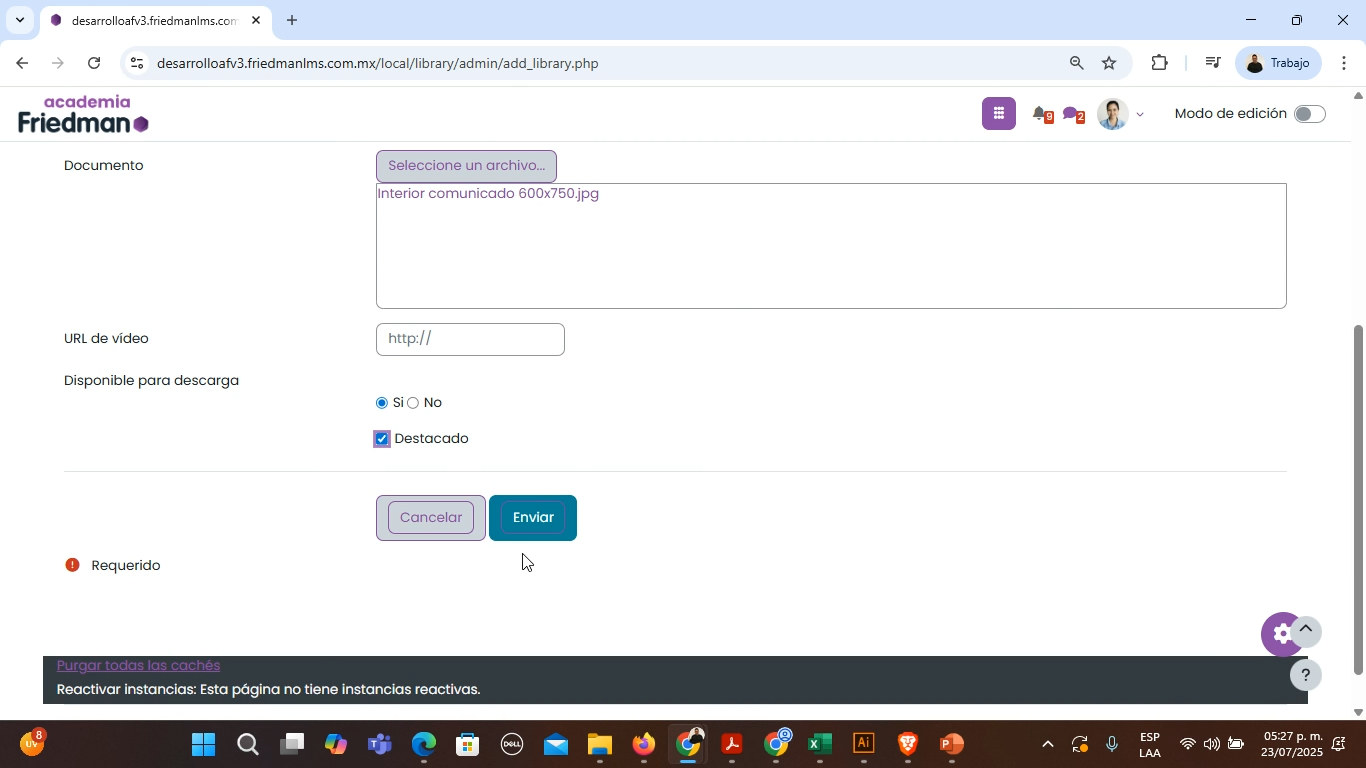Viewport: 1366px width, 768px height.
Task: Open Brave browser from taskbar
Action: click(907, 745)
